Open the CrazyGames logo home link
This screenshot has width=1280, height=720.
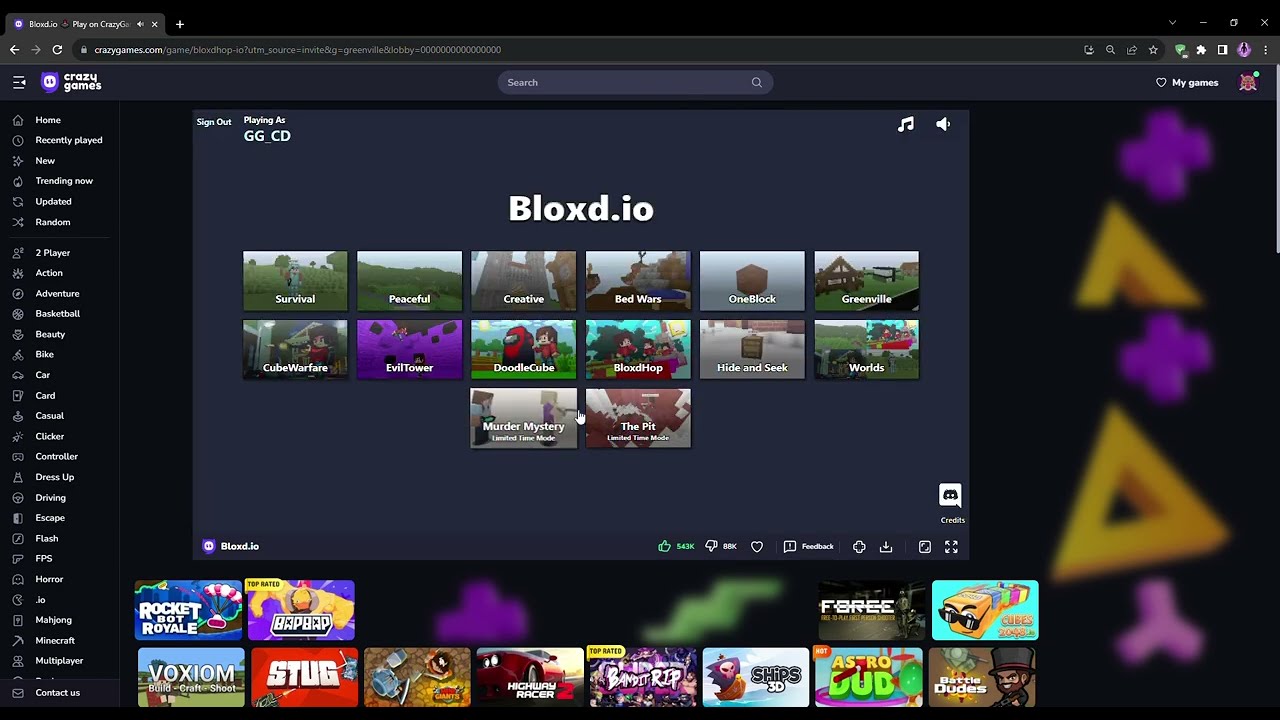(71, 82)
